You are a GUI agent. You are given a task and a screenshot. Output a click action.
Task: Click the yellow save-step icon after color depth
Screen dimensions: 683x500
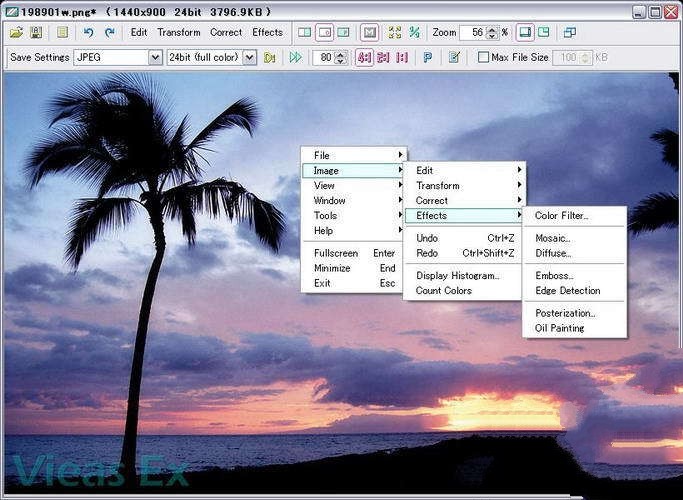pos(270,57)
